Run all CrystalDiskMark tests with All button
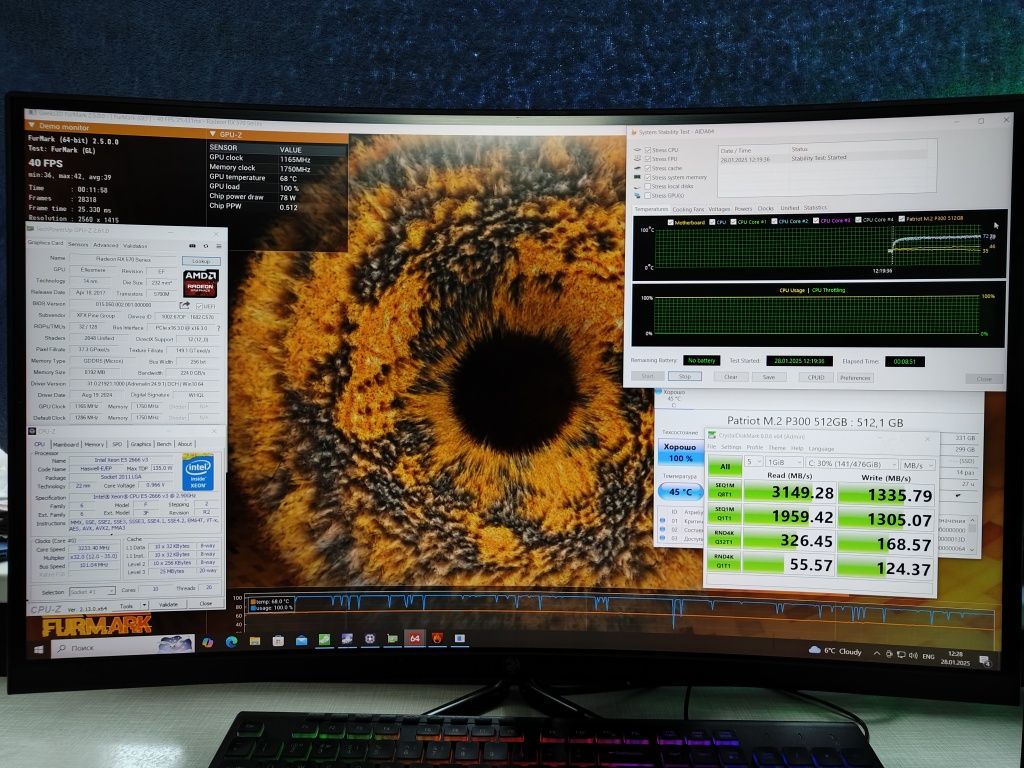Screen dimensions: 1024x768 pos(725,466)
